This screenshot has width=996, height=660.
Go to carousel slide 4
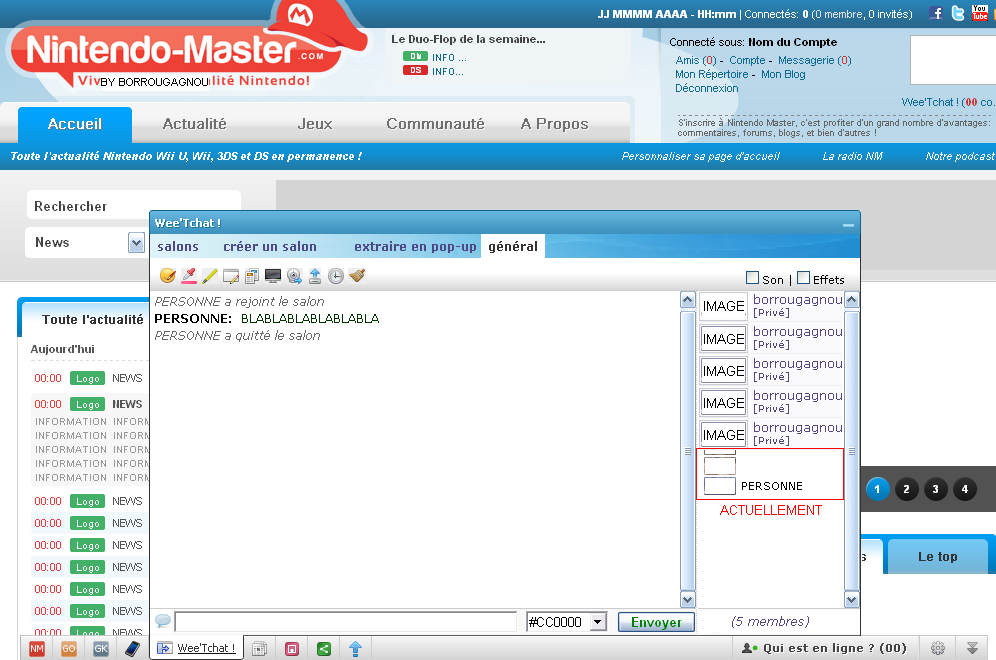tap(965, 489)
